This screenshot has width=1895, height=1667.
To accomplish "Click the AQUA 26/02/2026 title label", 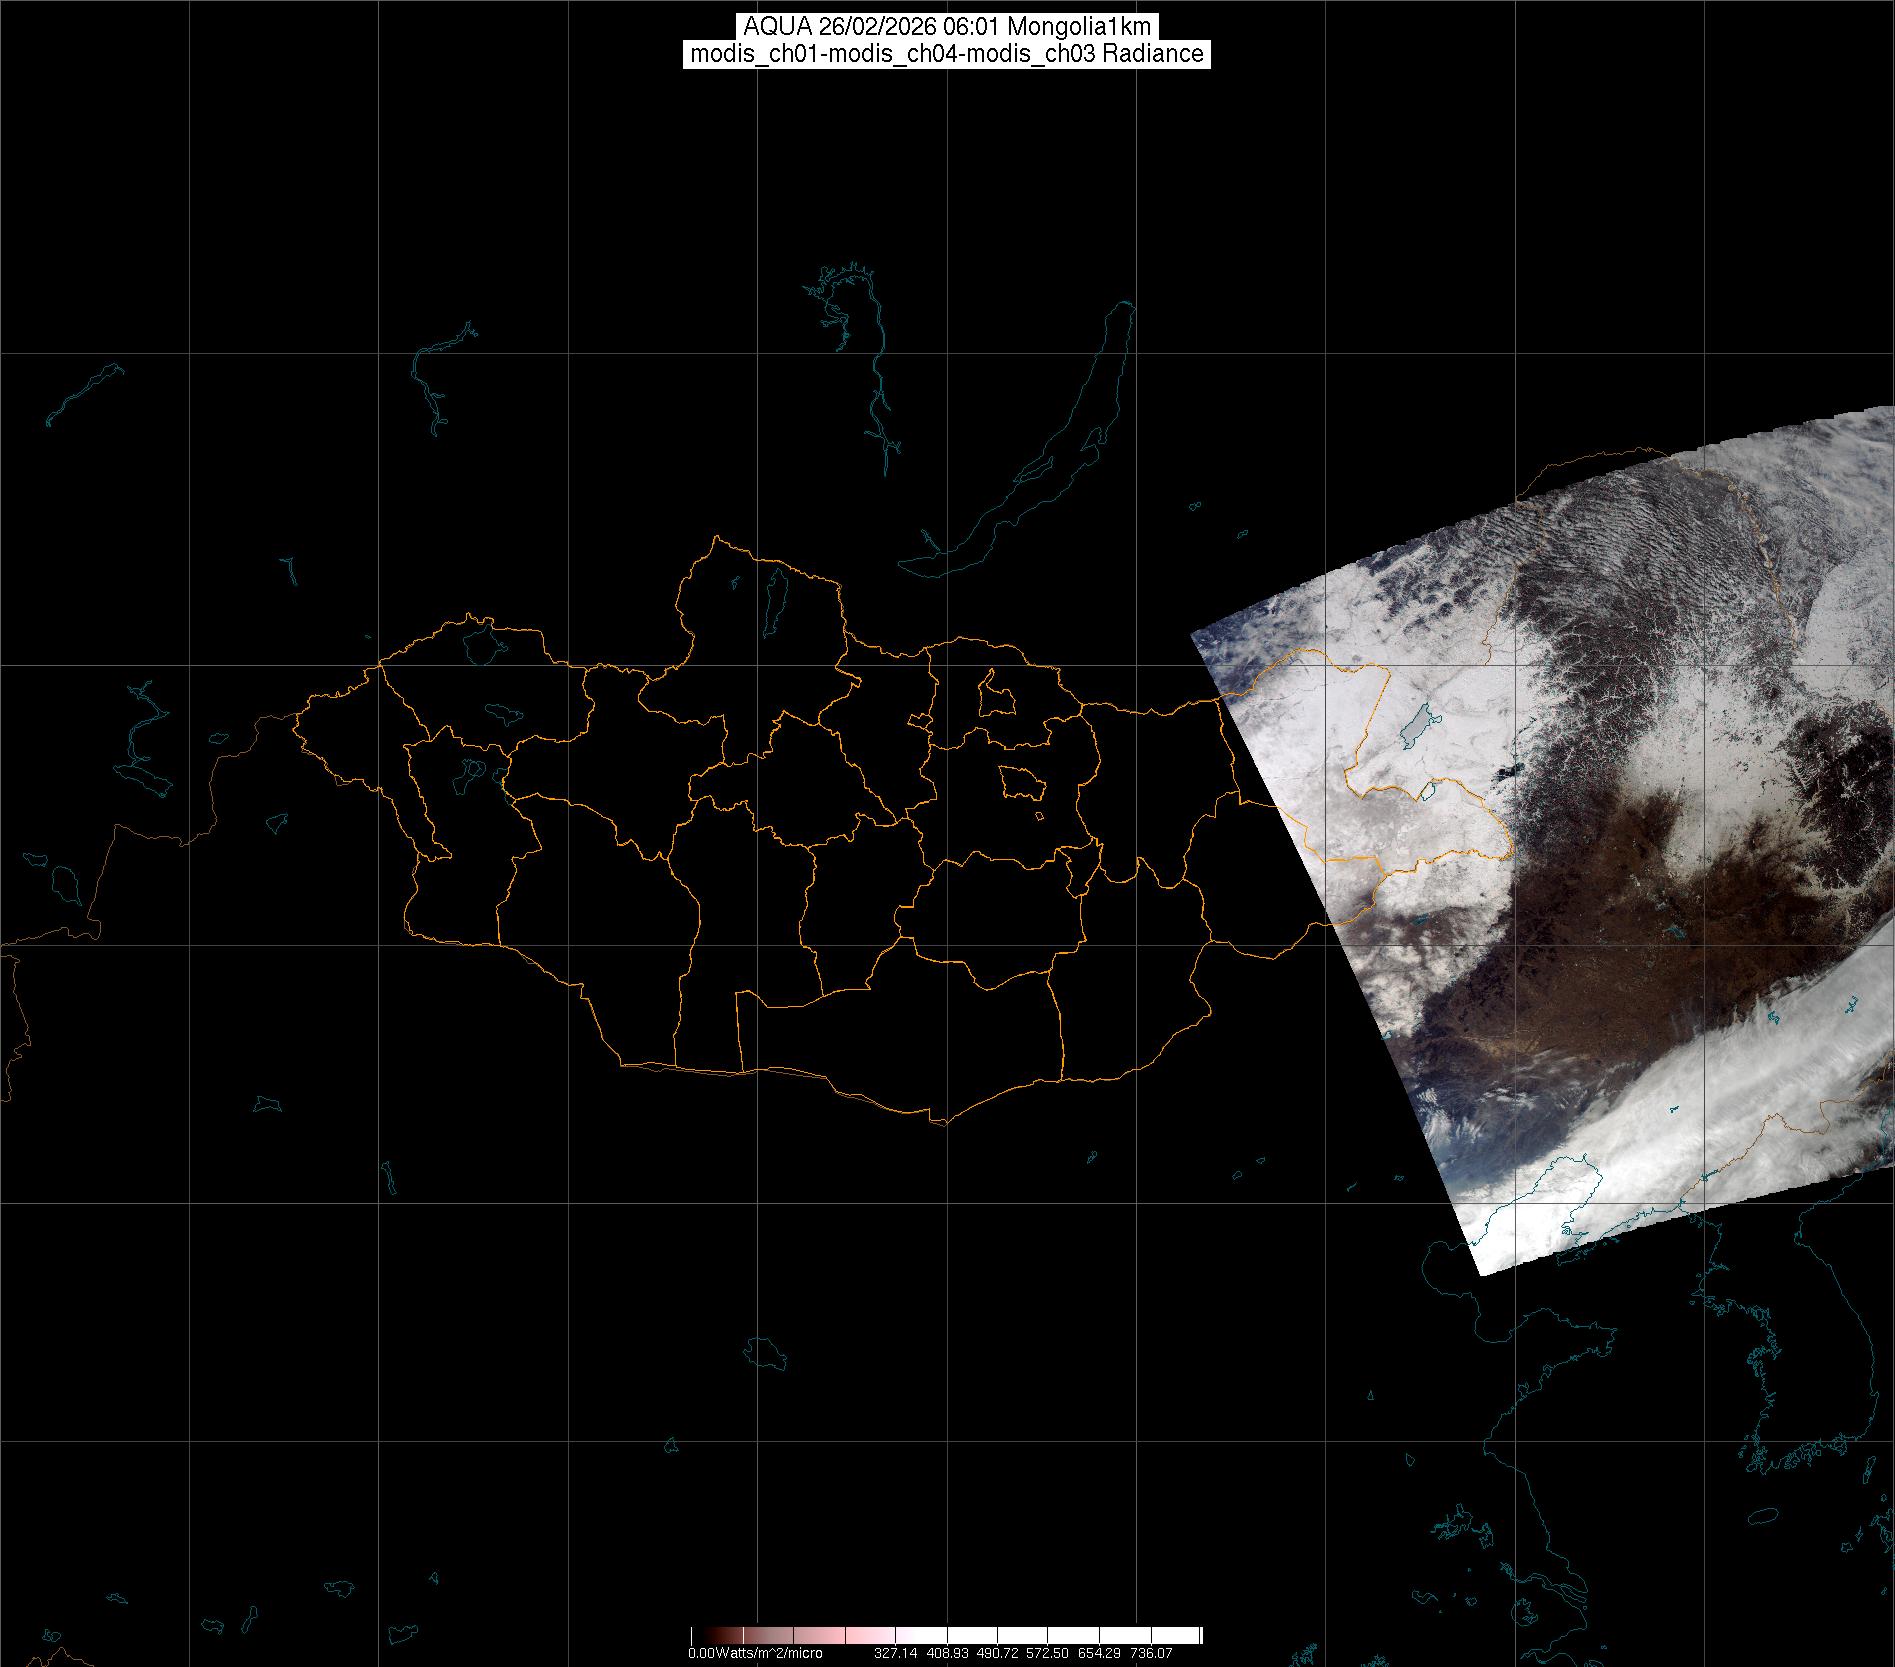I will (x=947, y=27).
